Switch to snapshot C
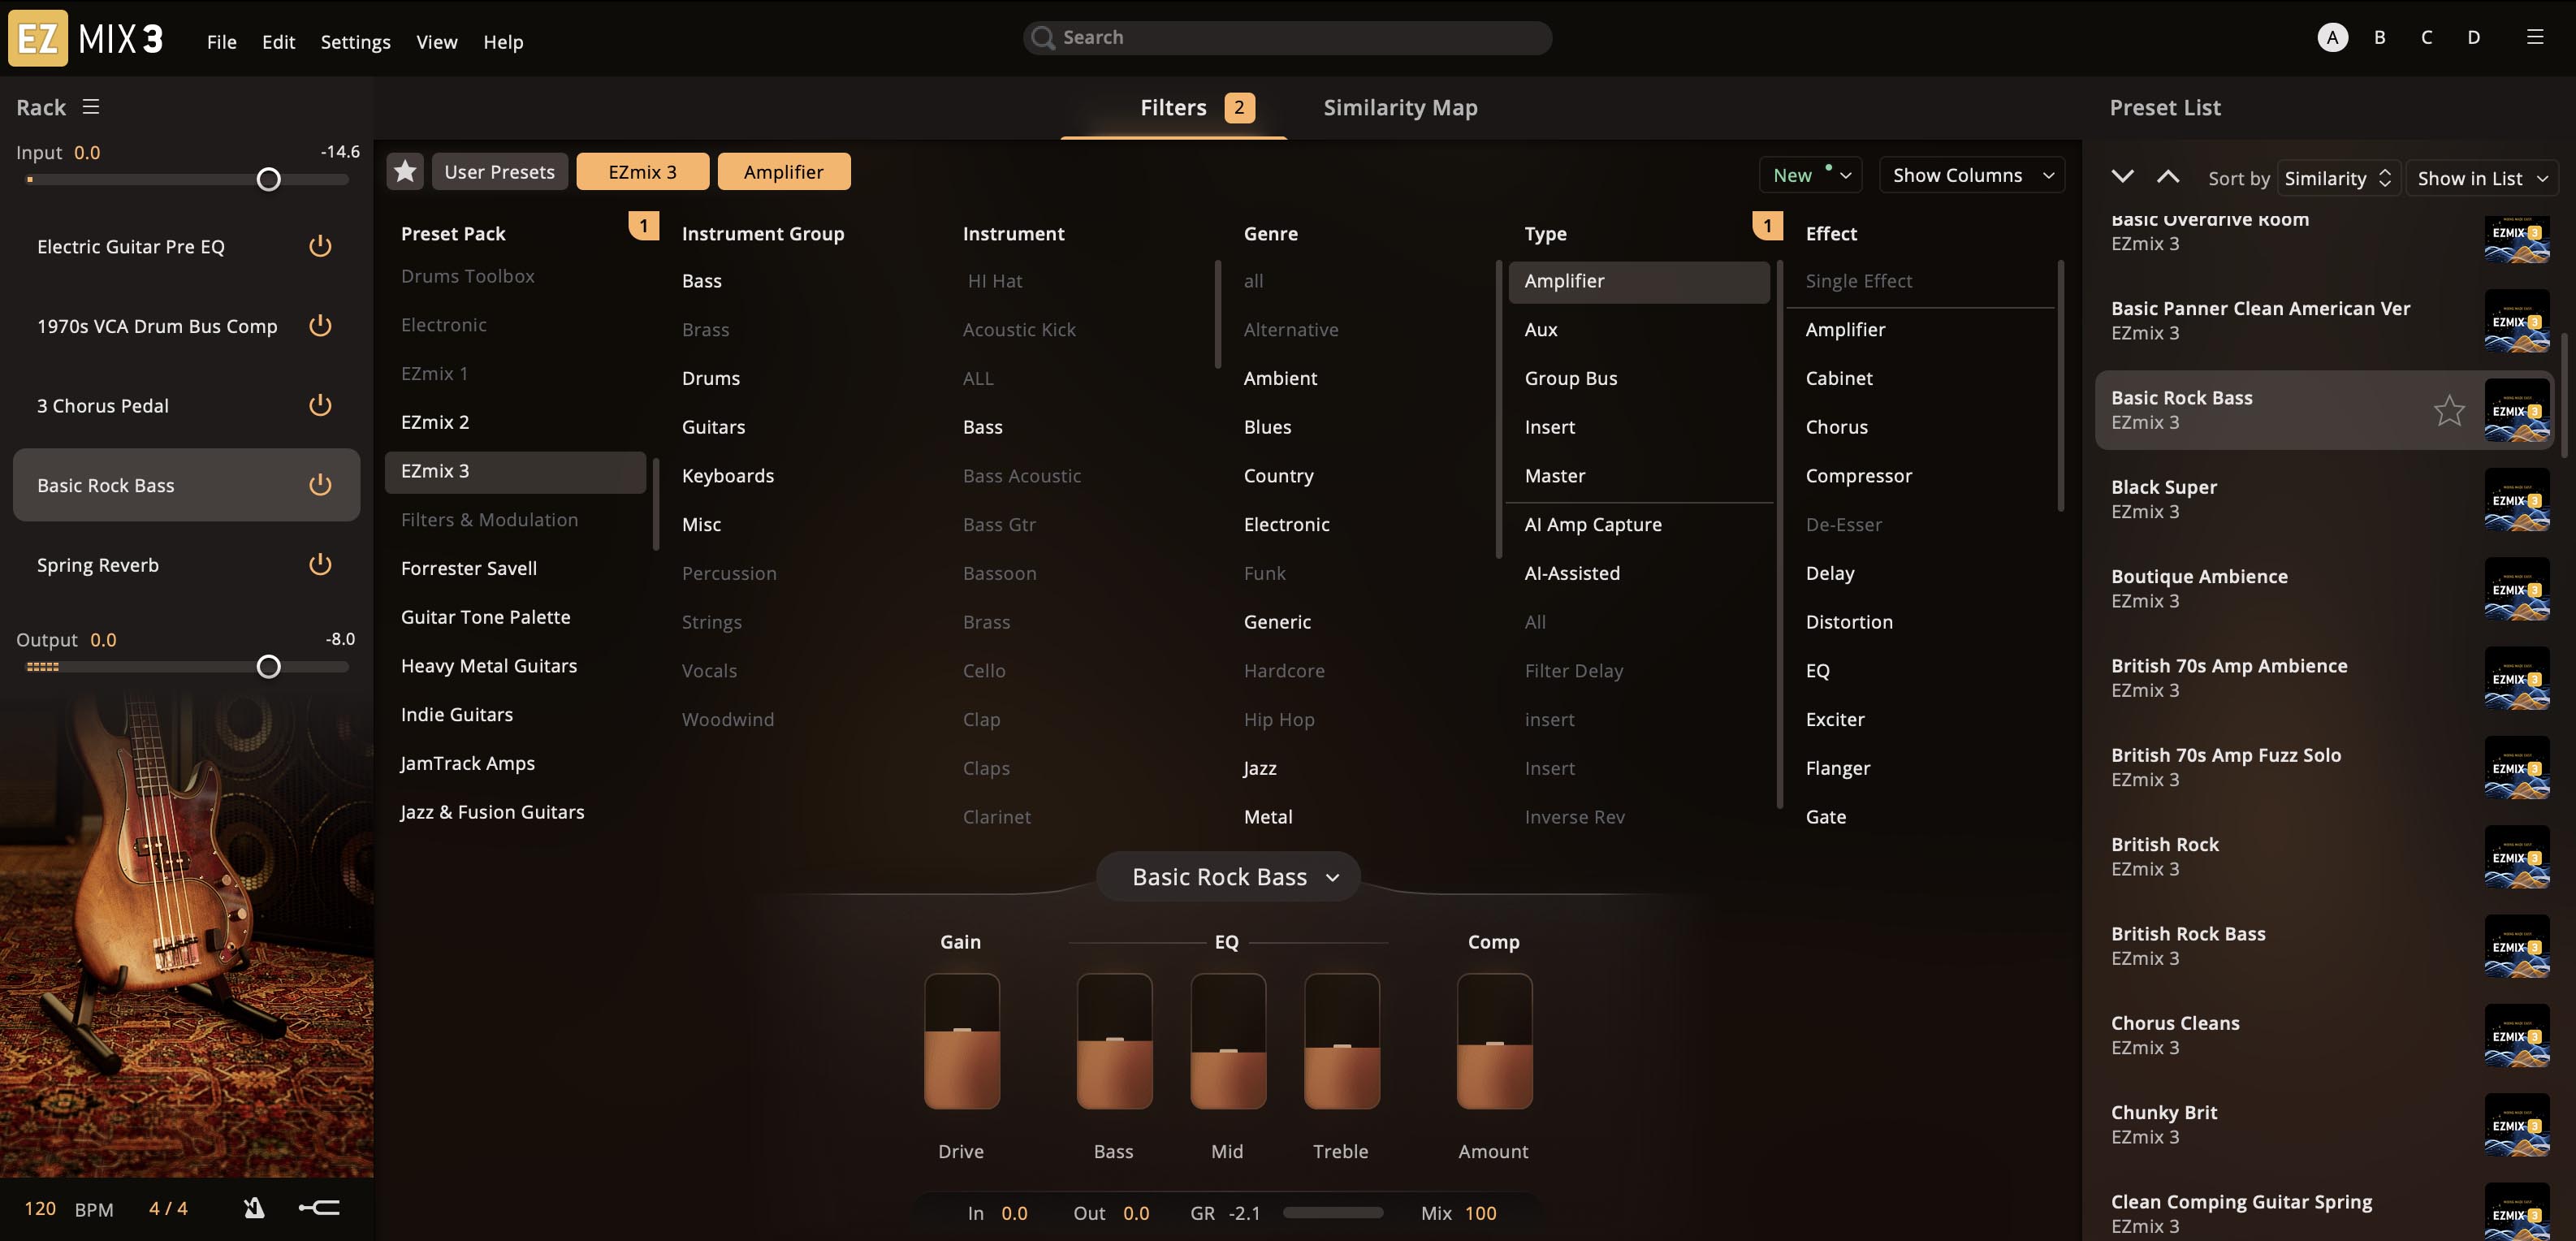 [x=2426, y=37]
